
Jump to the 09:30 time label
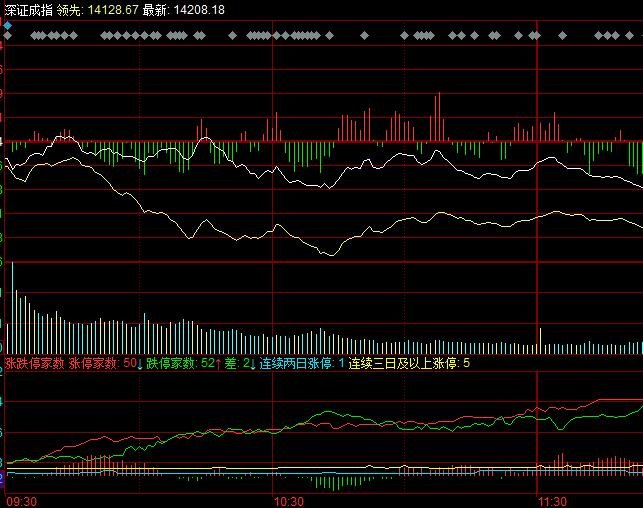[22, 499]
